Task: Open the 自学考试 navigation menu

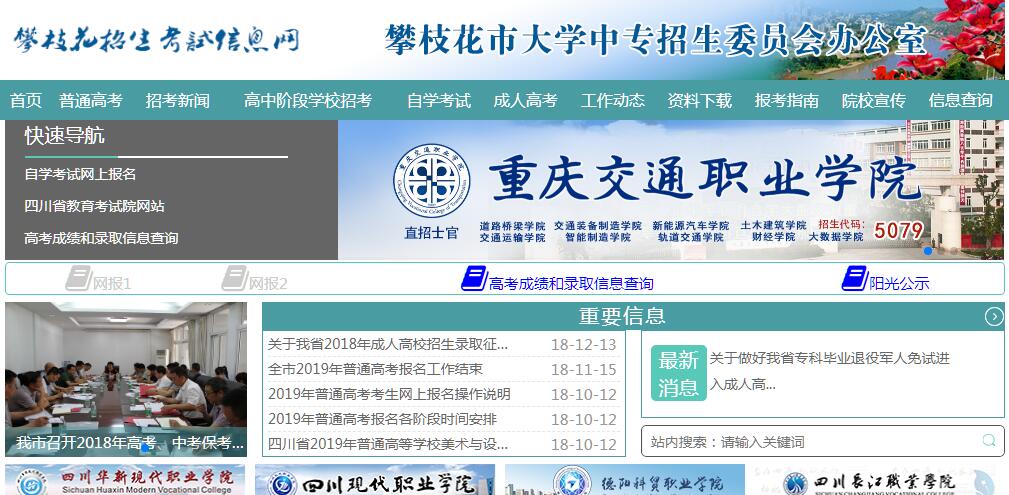Action: (438, 100)
